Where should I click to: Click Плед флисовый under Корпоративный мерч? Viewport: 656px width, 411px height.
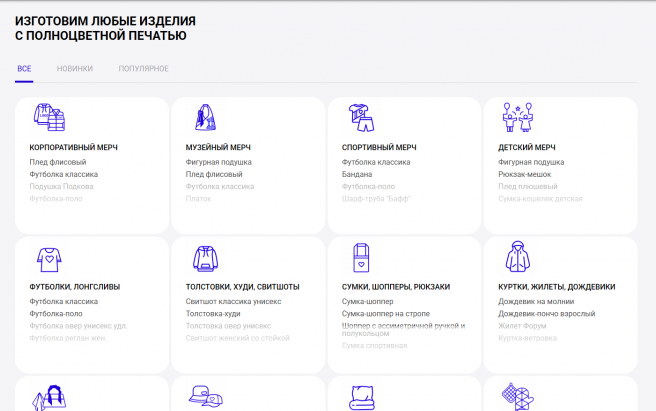tap(58, 162)
